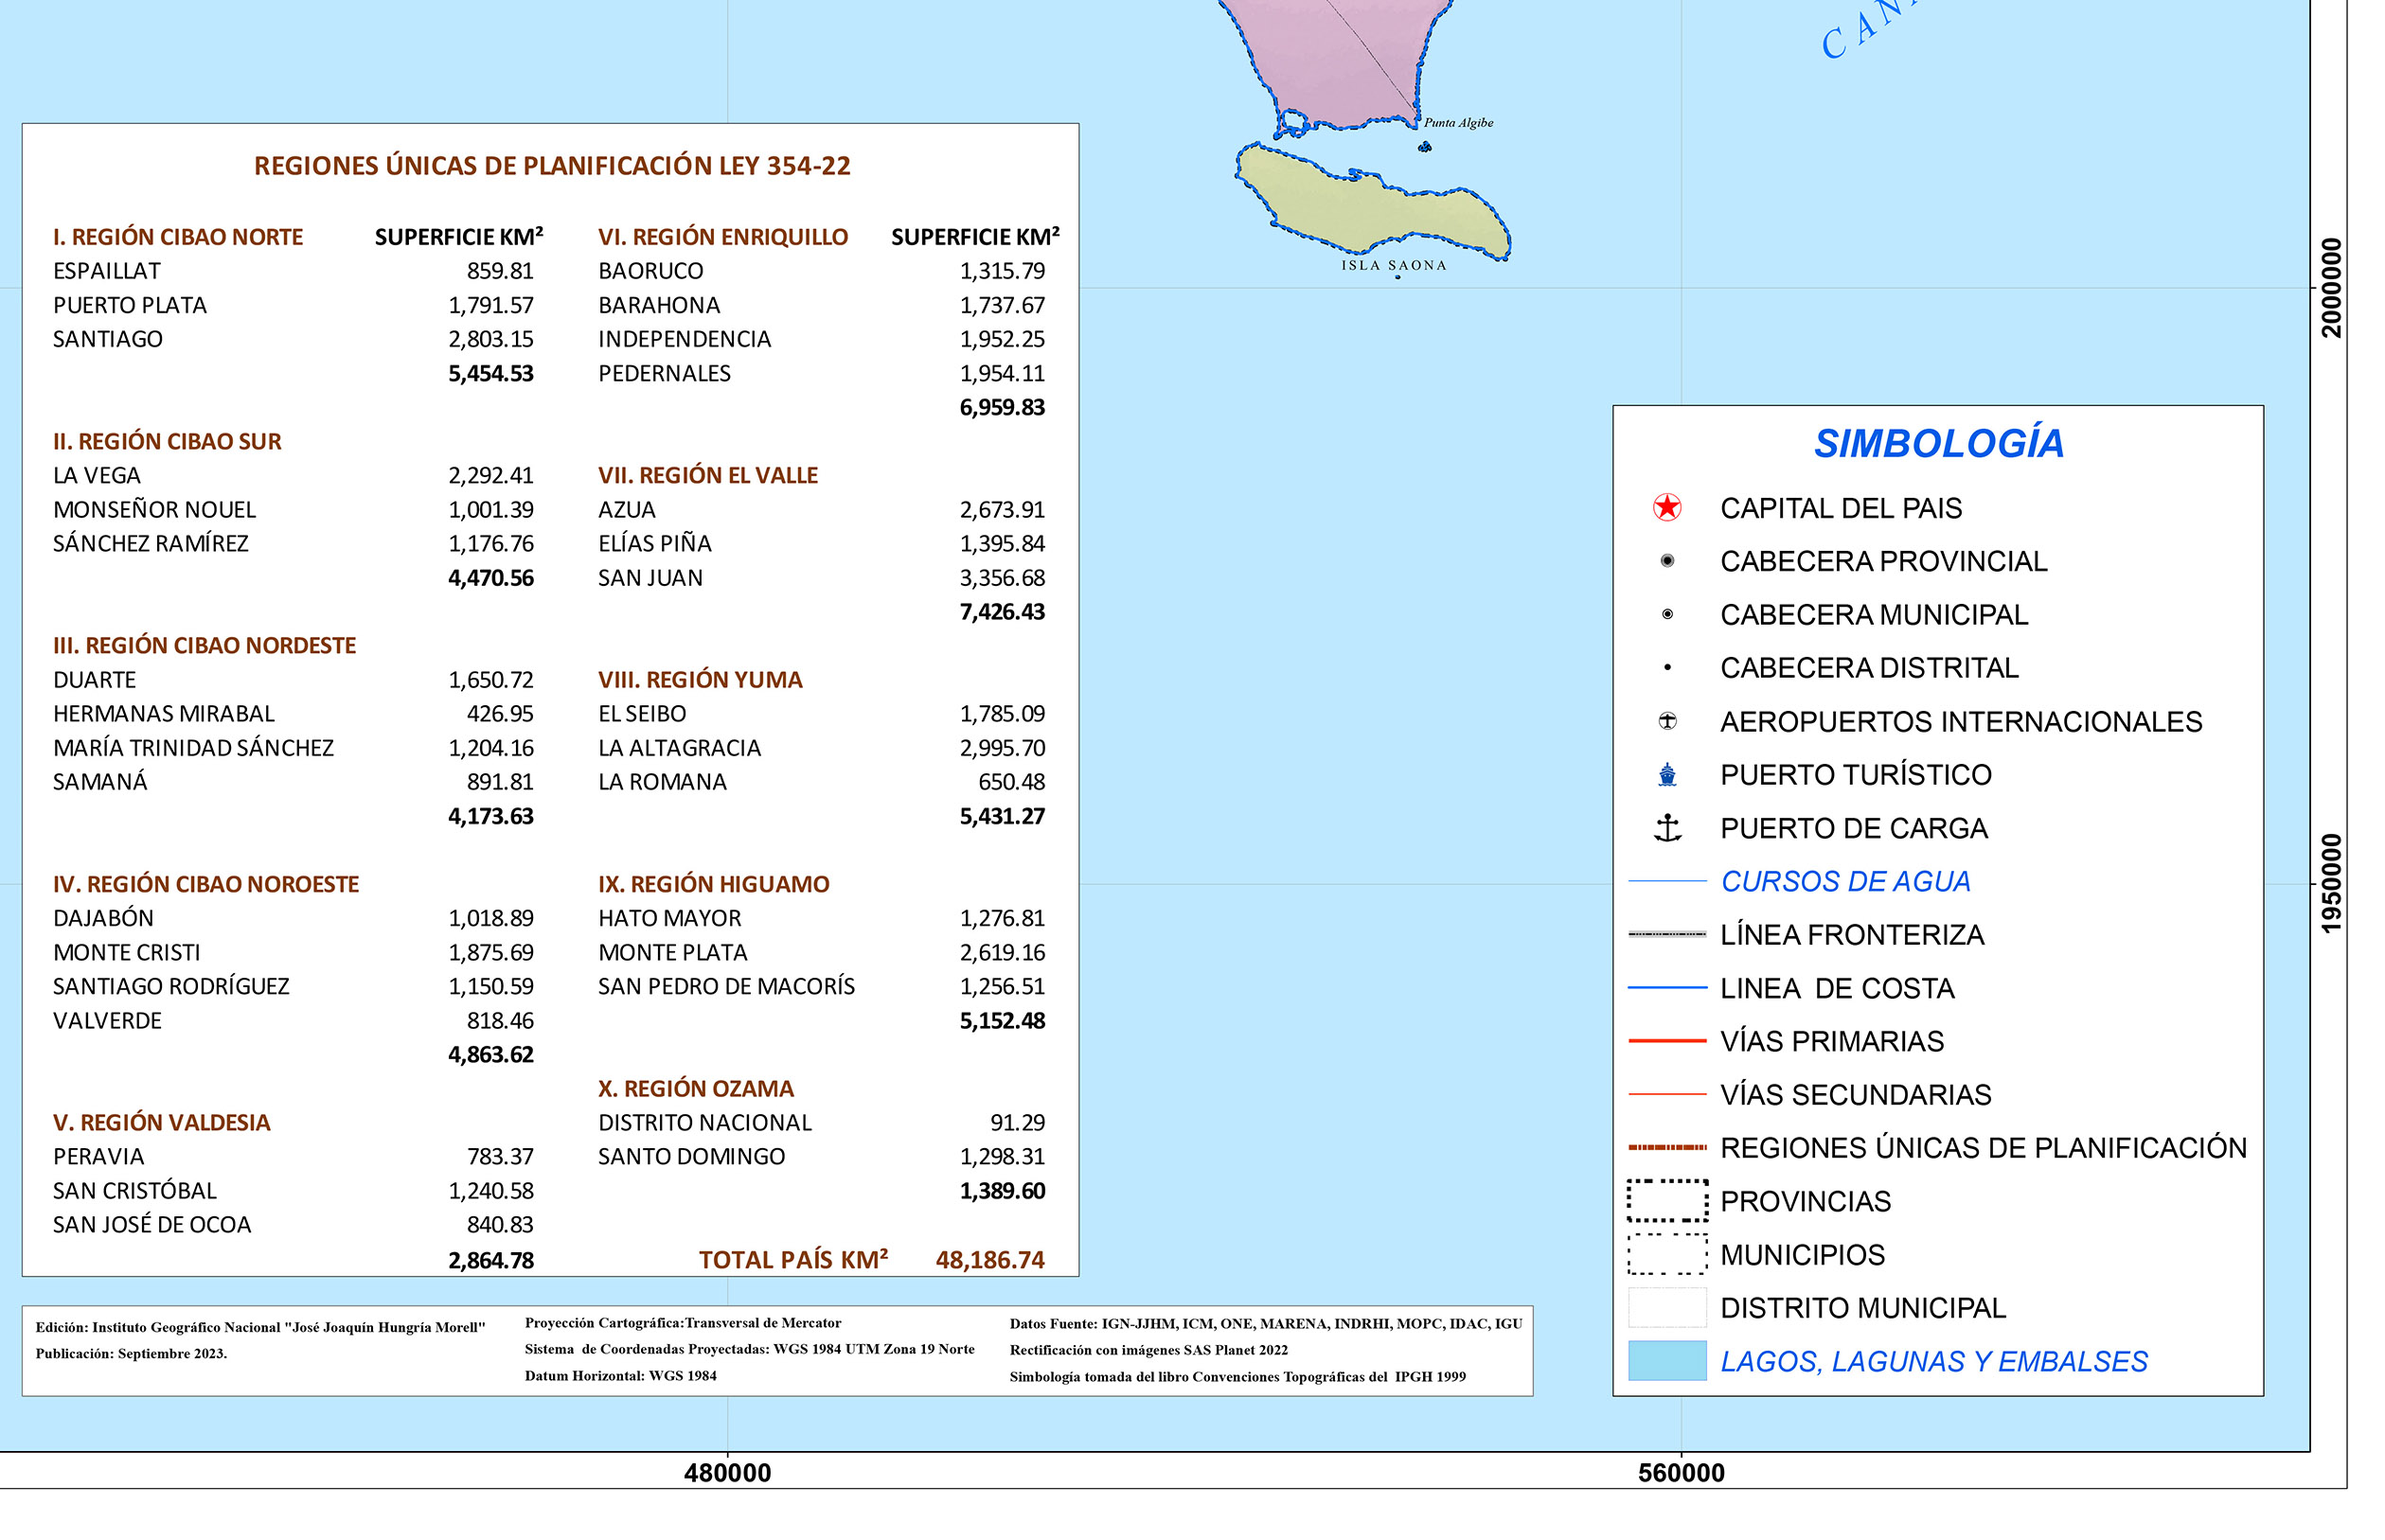
Task: Click the total value 48,186.74
Action: [990, 1260]
